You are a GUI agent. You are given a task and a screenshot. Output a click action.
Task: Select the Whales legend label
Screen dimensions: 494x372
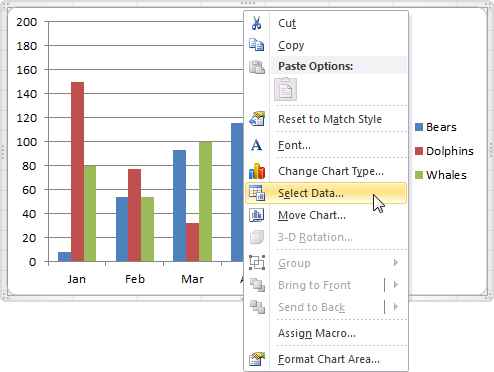click(446, 175)
